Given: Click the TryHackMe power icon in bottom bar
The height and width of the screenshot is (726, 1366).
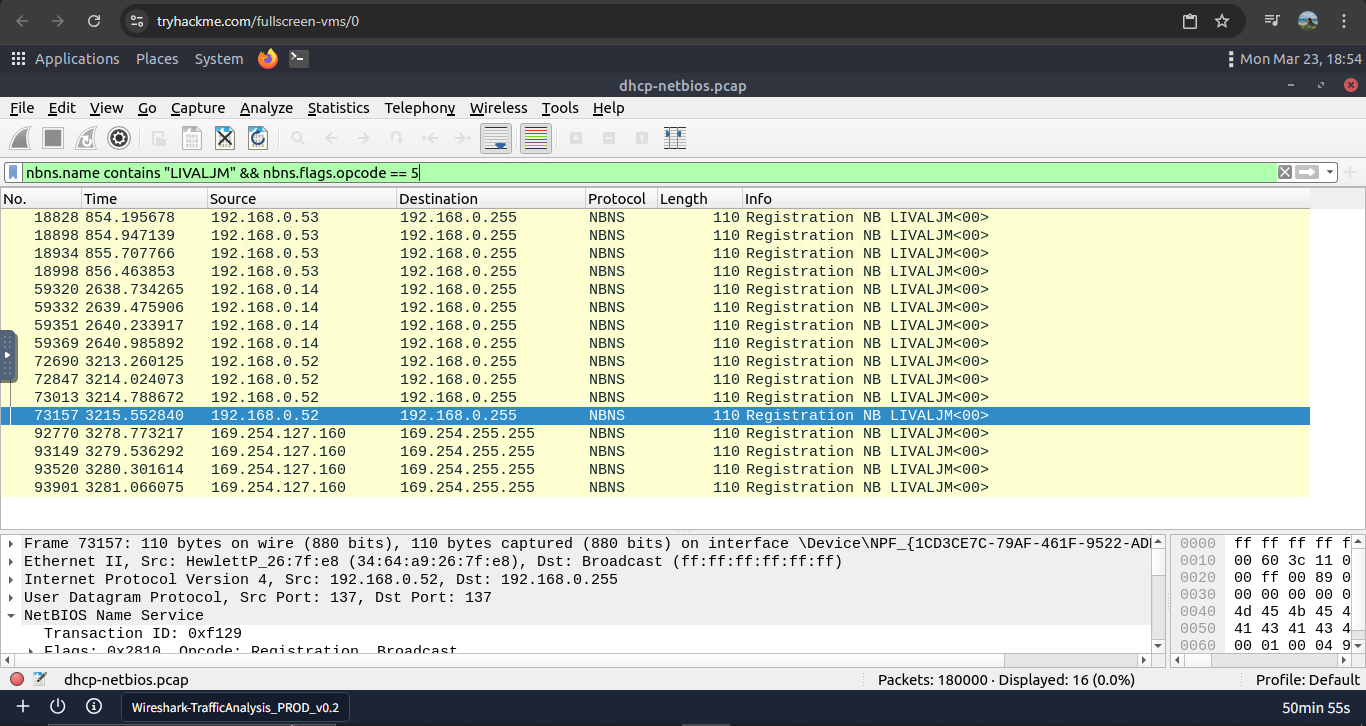Looking at the screenshot, I should pos(58,707).
